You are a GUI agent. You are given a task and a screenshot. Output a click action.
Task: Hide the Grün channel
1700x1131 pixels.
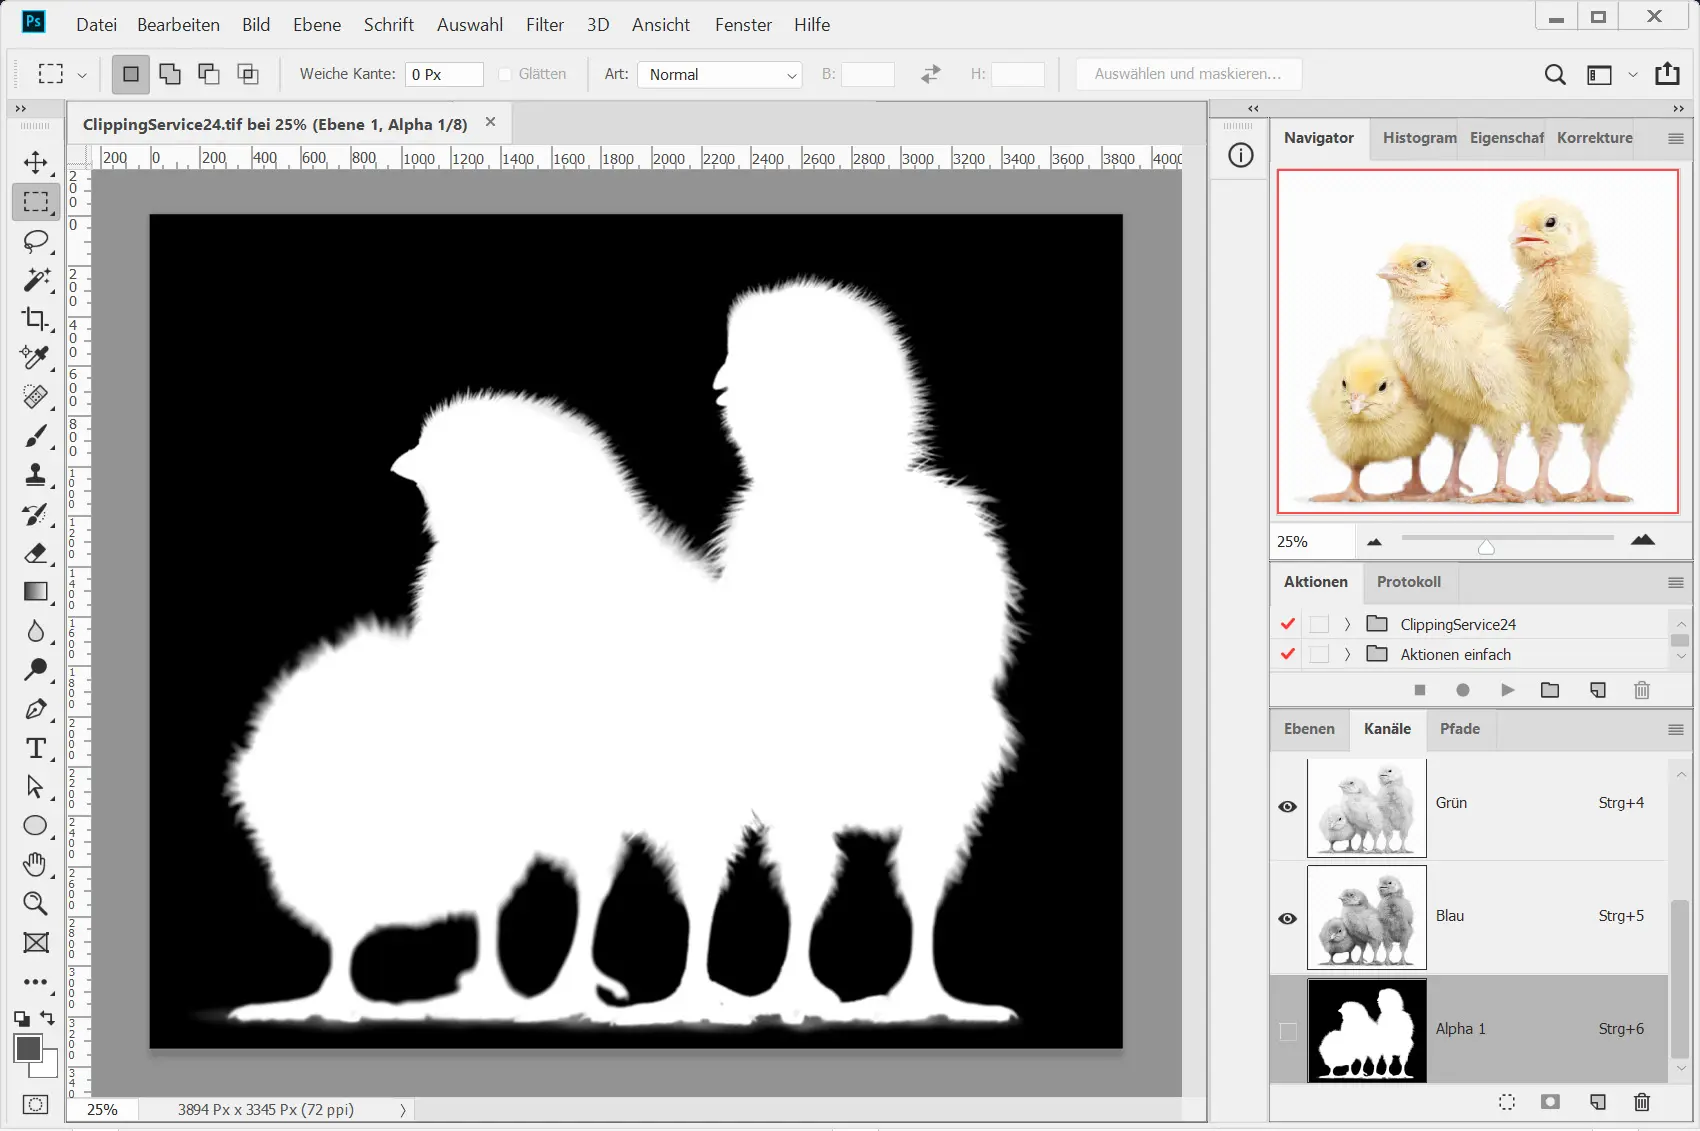coord(1288,806)
